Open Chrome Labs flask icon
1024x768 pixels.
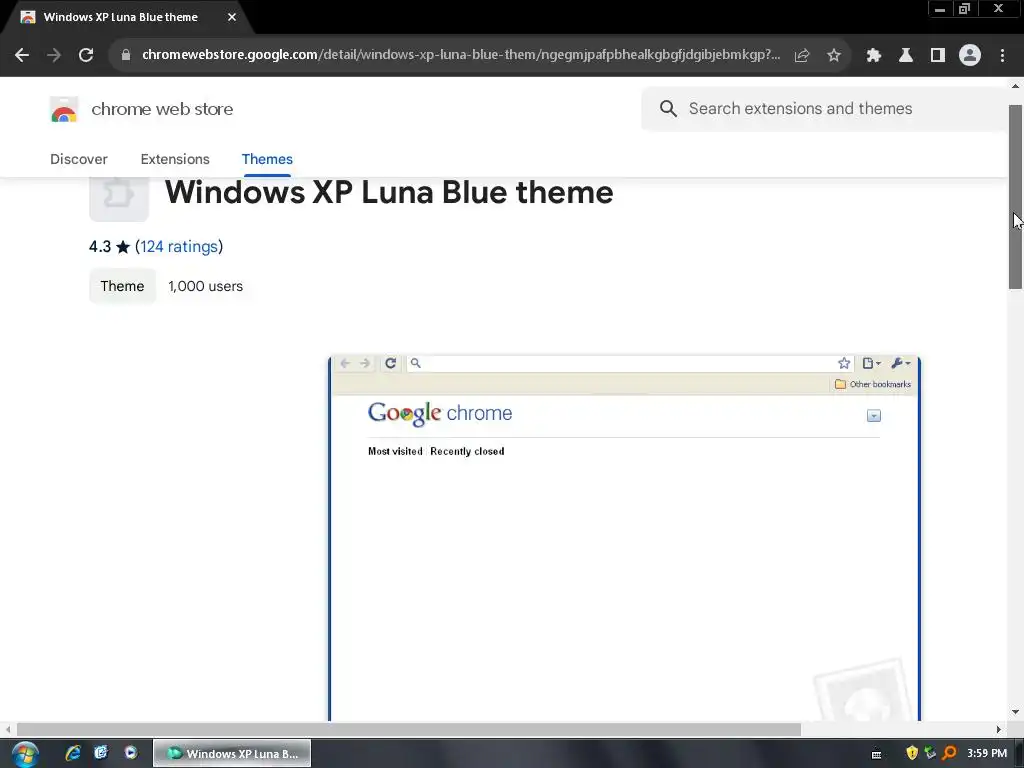coord(906,56)
